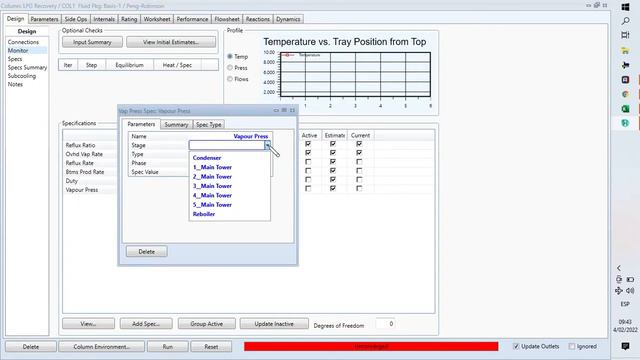The width and height of the screenshot is (640, 360).
Task: Toggle Active checkbox for Ovhd Vap Rate
Action: (x=308, y=153)
